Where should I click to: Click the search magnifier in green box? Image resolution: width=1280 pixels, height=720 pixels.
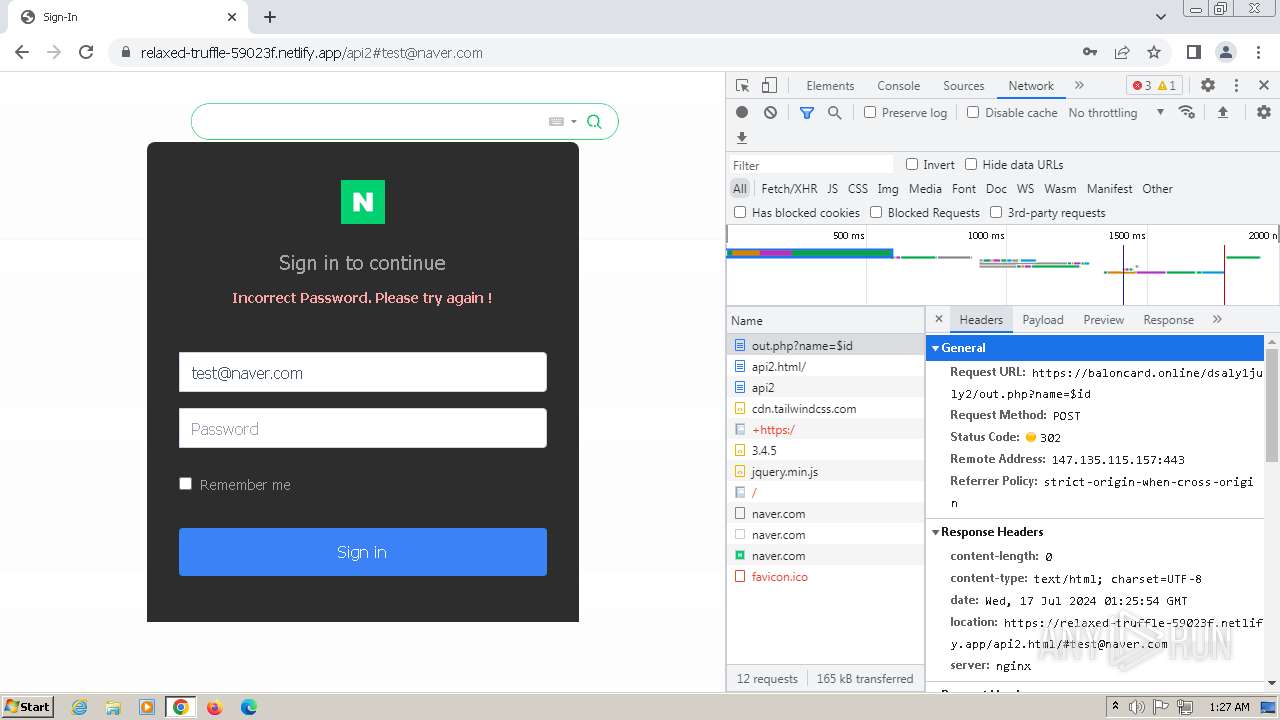594,122
